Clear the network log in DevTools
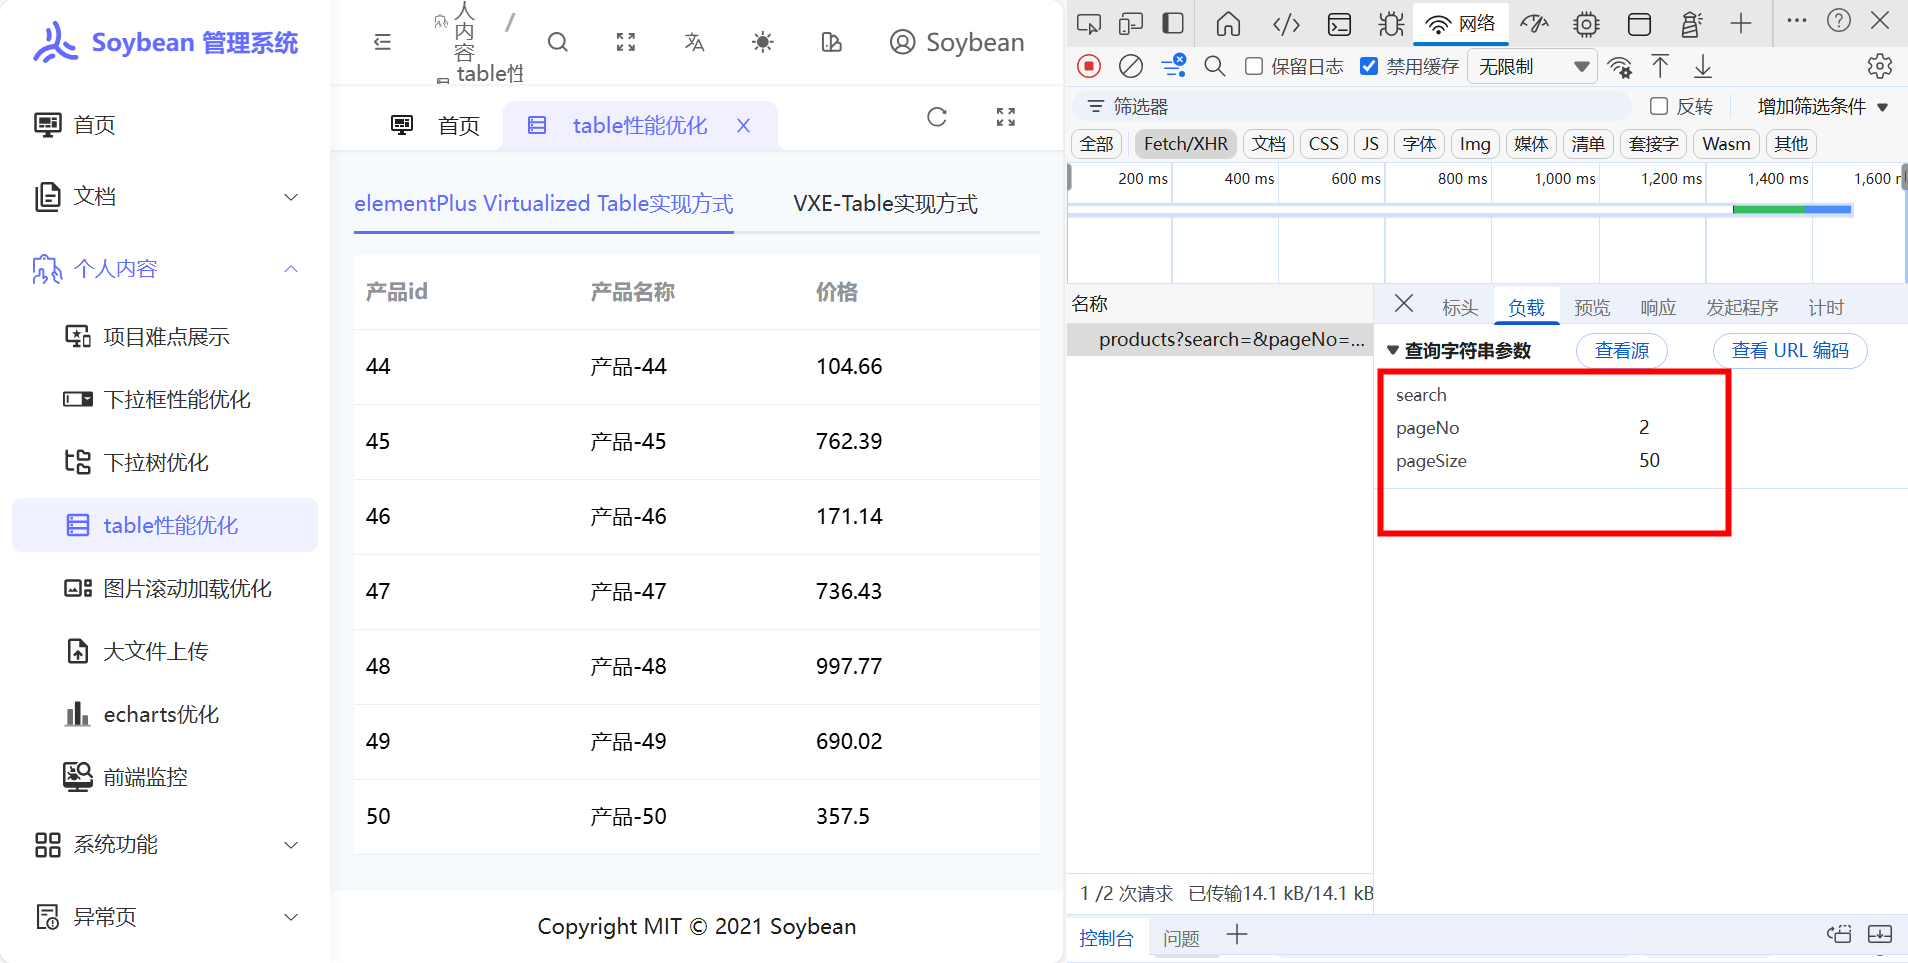This screenshot has height=963, width=1908. (1130, 66)
